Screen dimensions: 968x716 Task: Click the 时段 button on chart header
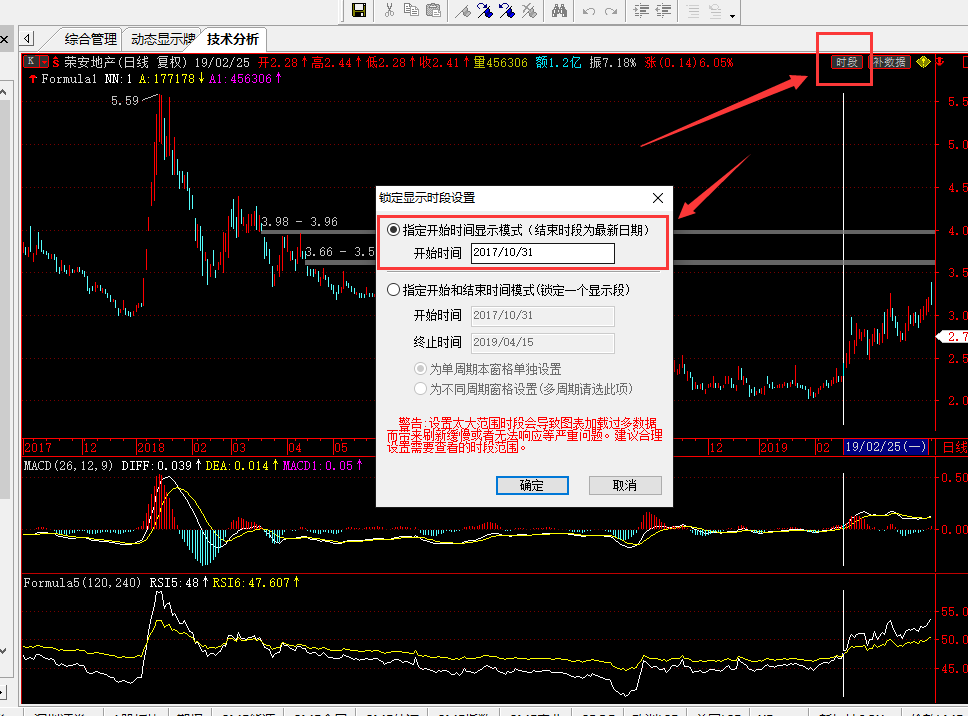[x=846, y=62]
